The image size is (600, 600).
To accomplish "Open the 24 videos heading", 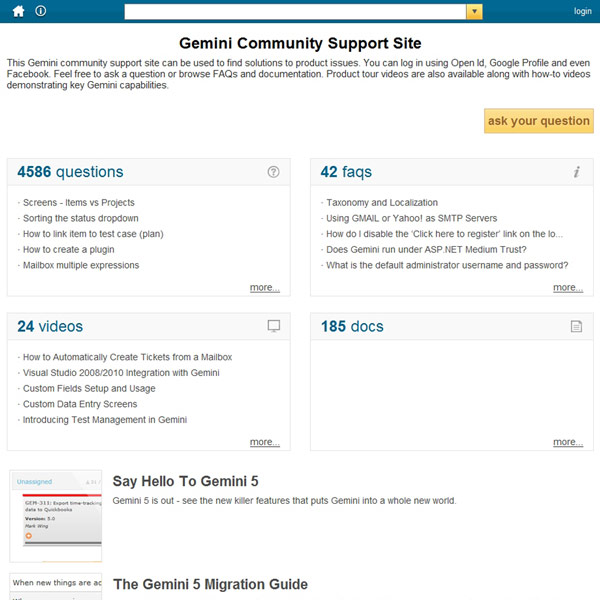I will pyautogui.click(x=50, y=326).
